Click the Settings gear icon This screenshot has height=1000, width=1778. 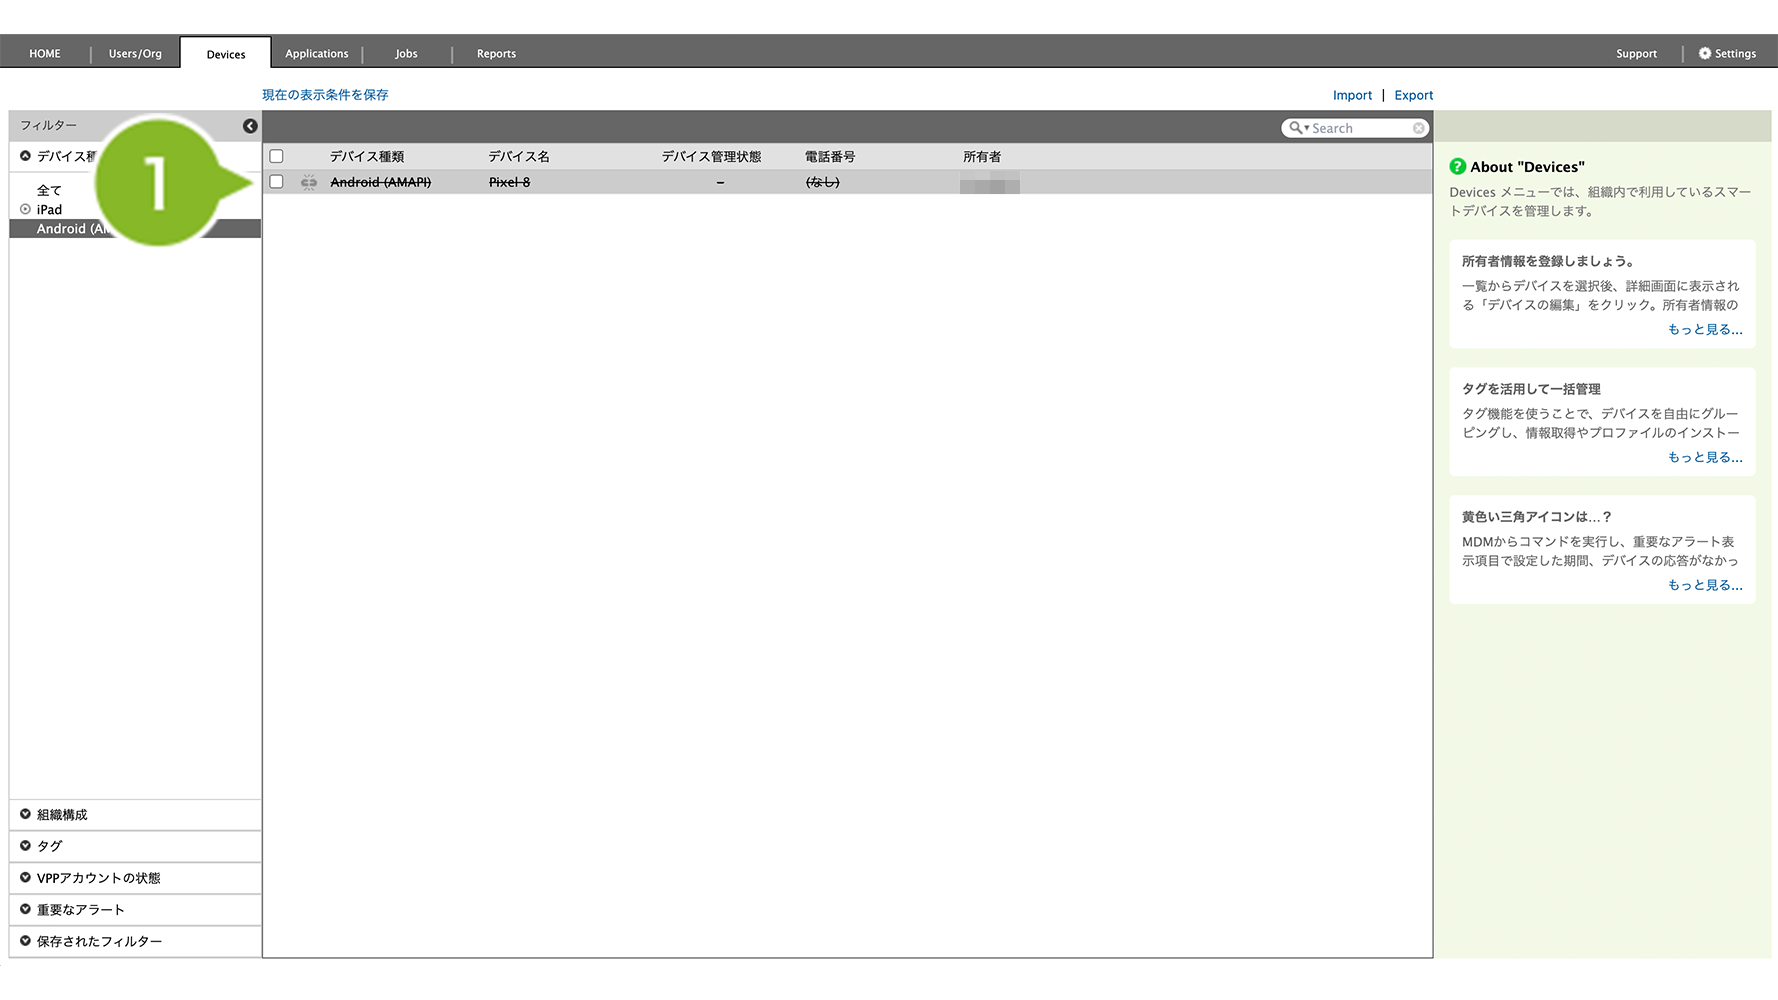click(x=1705, y=53)
